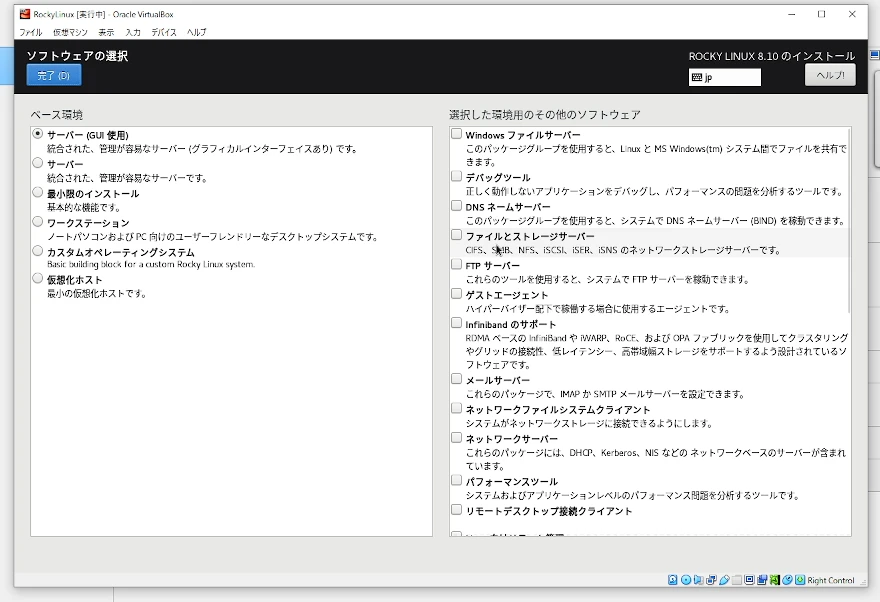The image size is (880, 602).
Task: Enable the ネットワークサーバー checkbox
Action: 456,438
